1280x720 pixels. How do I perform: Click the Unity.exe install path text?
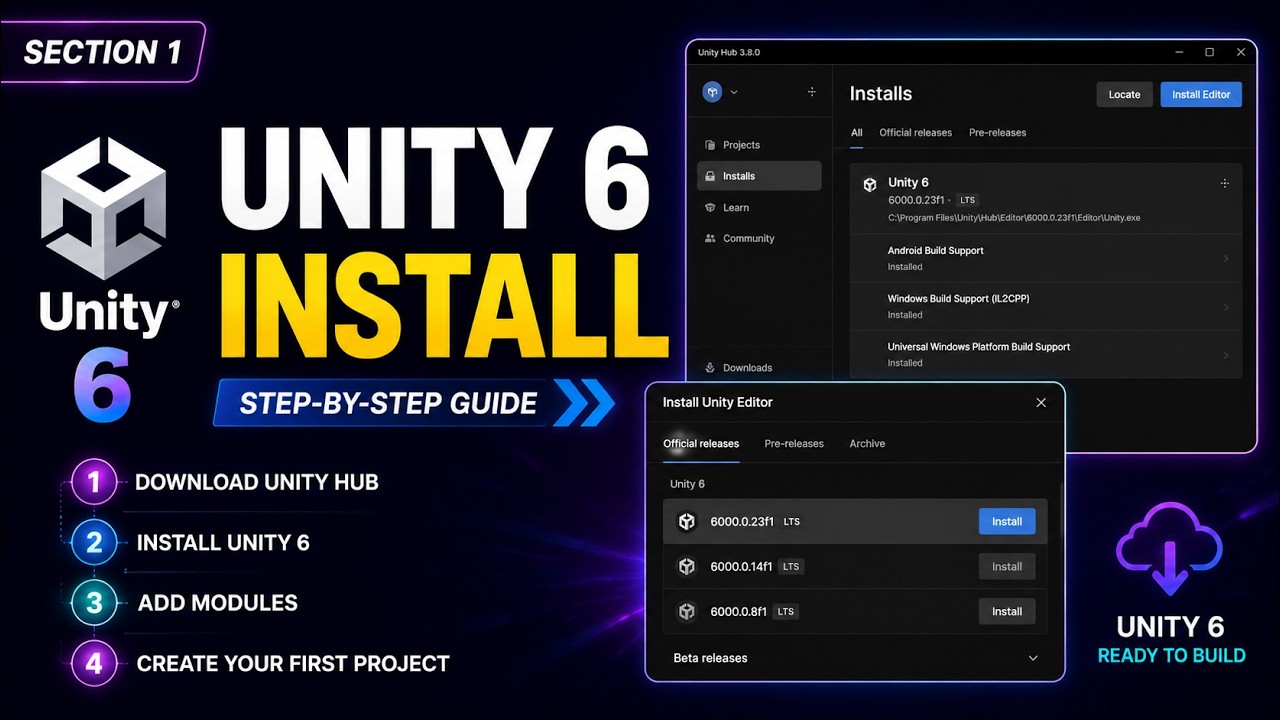(x=1014, y=217)
